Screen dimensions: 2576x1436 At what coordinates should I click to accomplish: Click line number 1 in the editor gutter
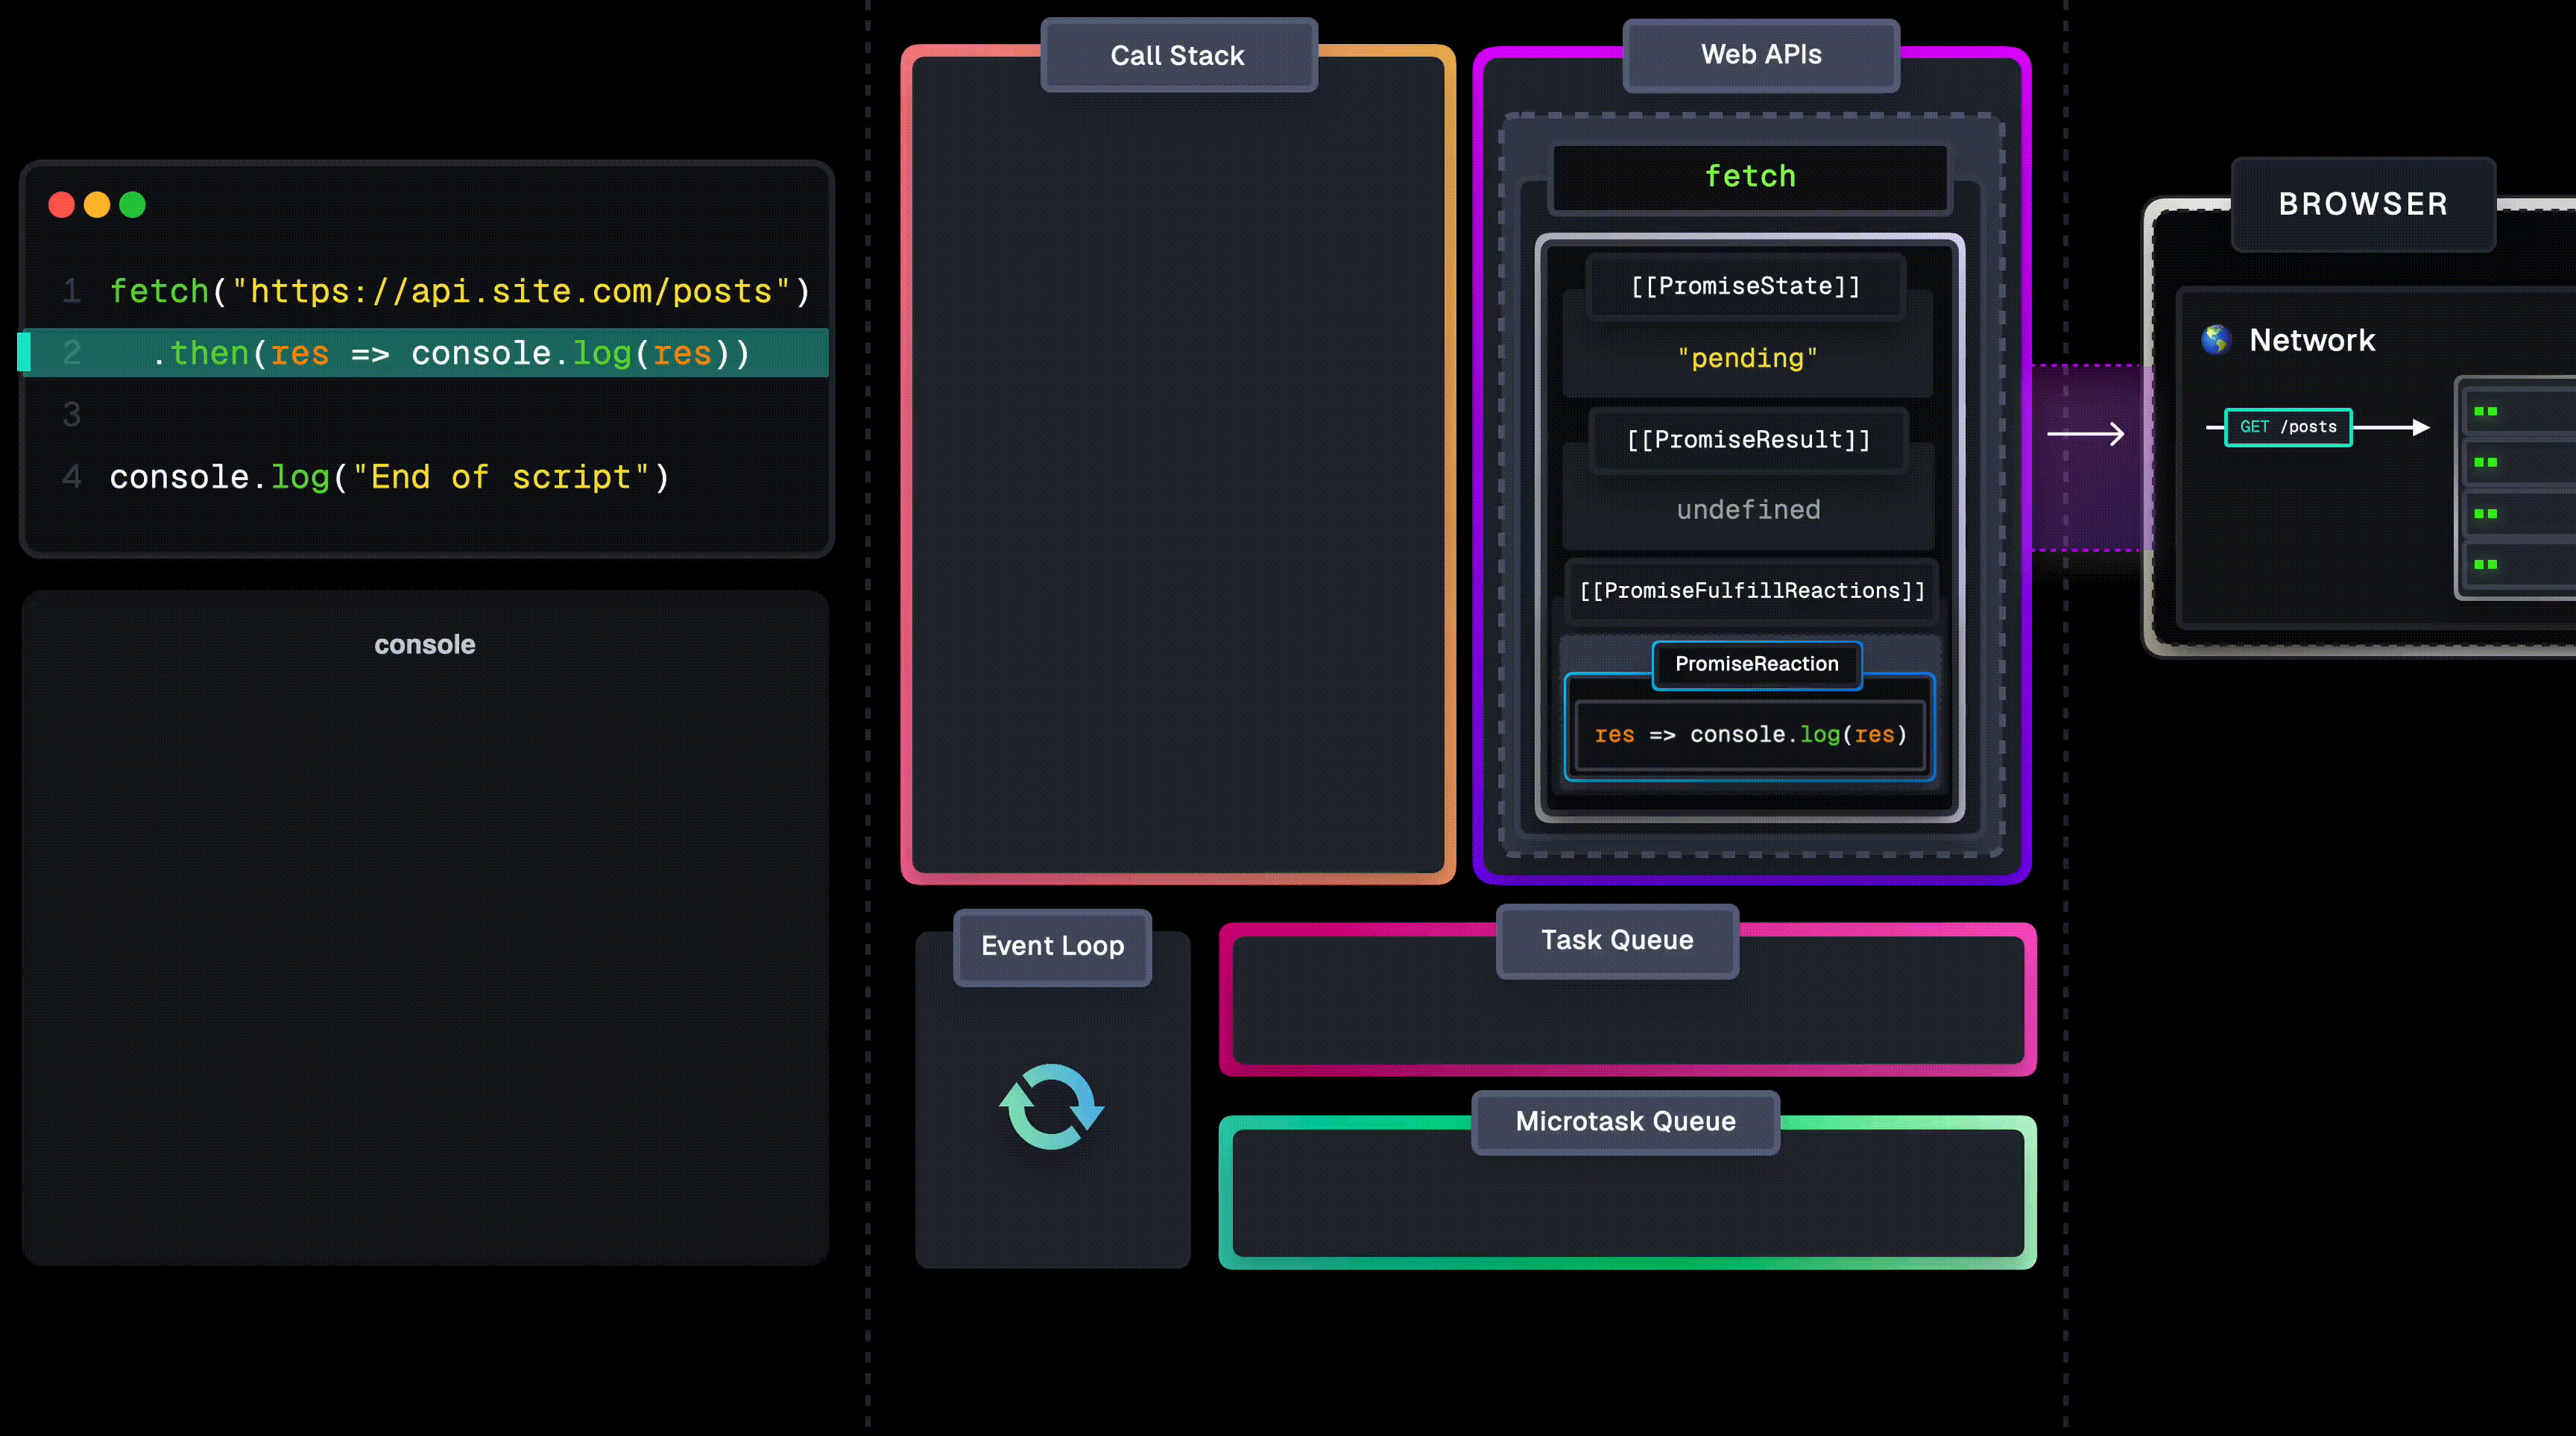[x=72, y=291]
